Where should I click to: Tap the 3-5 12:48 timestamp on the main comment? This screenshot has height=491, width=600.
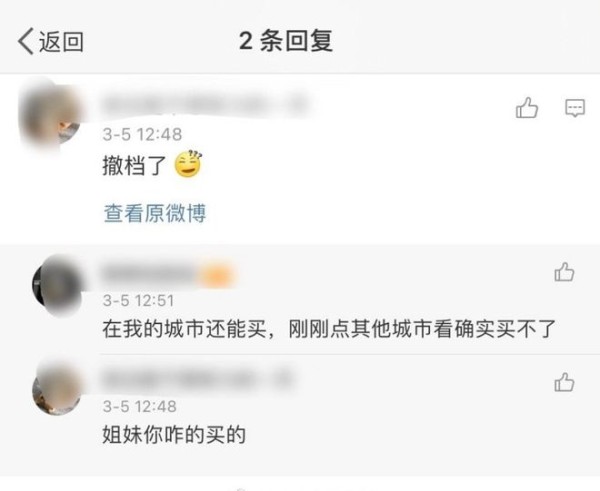click(142, 134)
